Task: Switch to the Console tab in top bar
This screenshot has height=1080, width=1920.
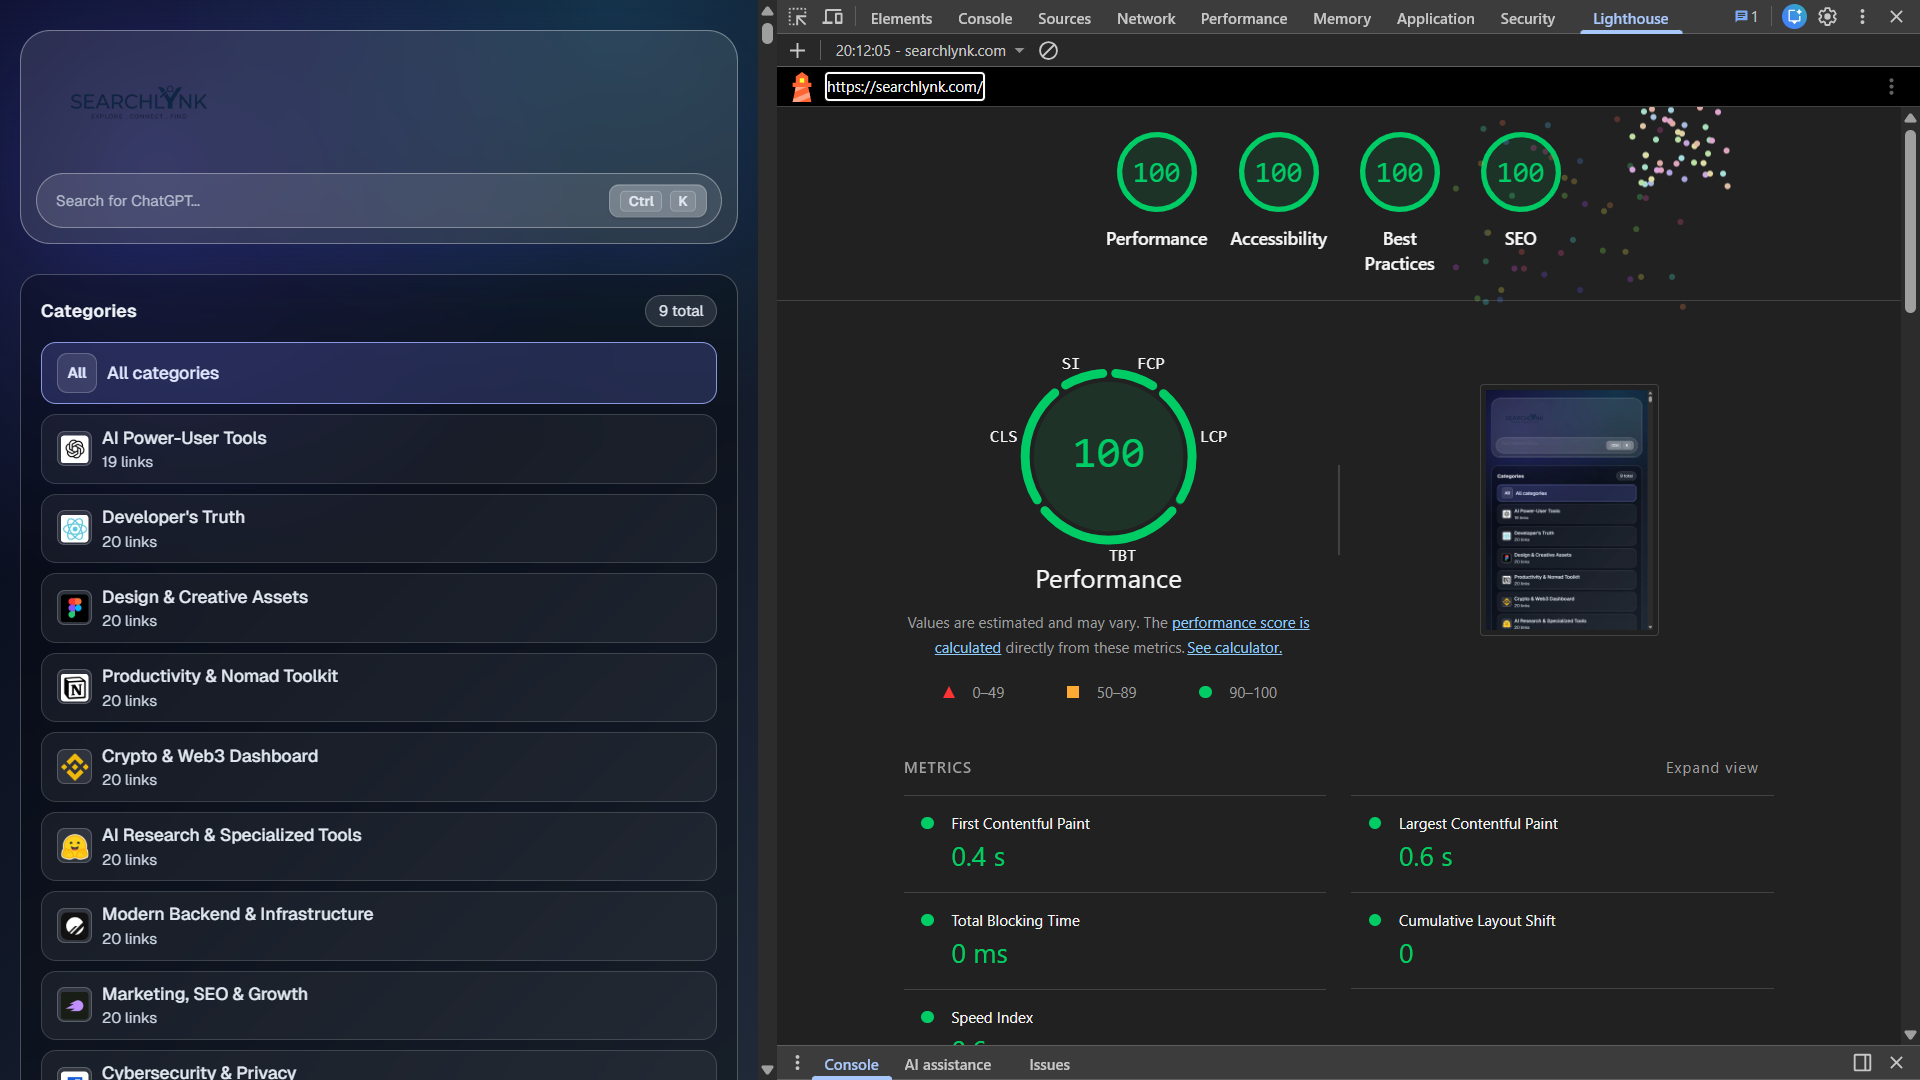Action: [x=985, y=18]
